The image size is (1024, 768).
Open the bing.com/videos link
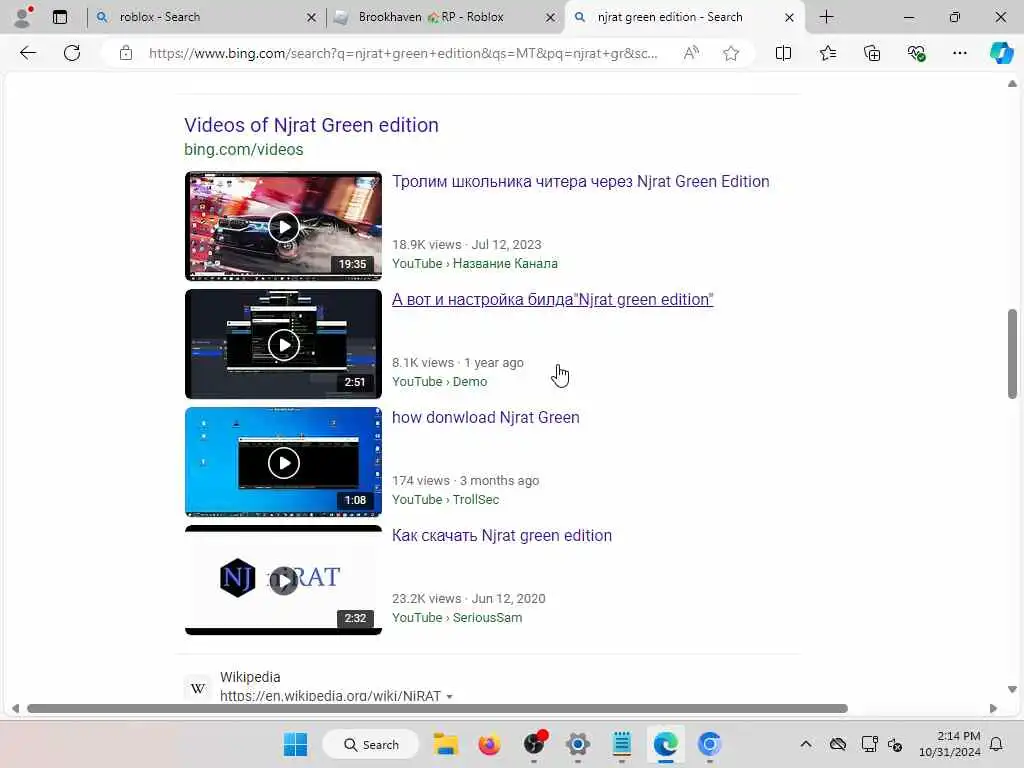pyautogui.click(x=244, y=150)
